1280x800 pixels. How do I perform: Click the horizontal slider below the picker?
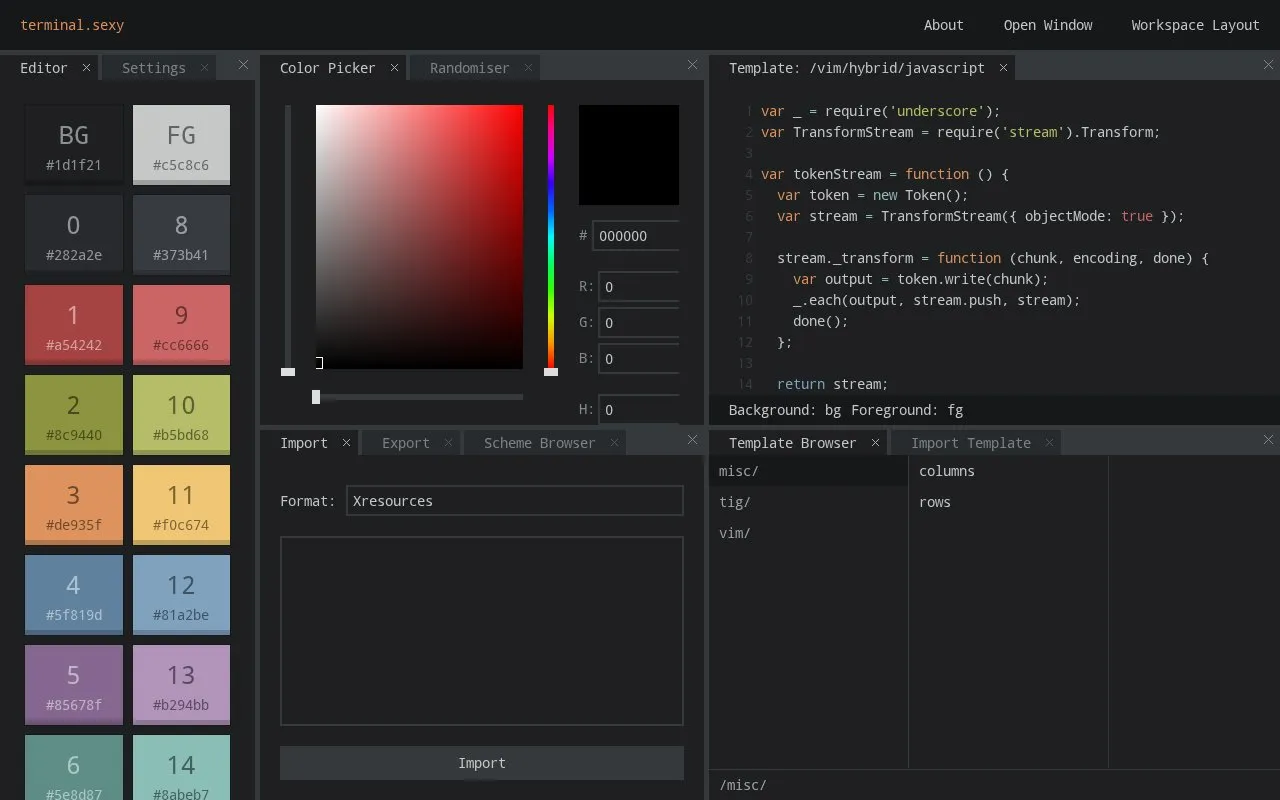click(419, 397)
